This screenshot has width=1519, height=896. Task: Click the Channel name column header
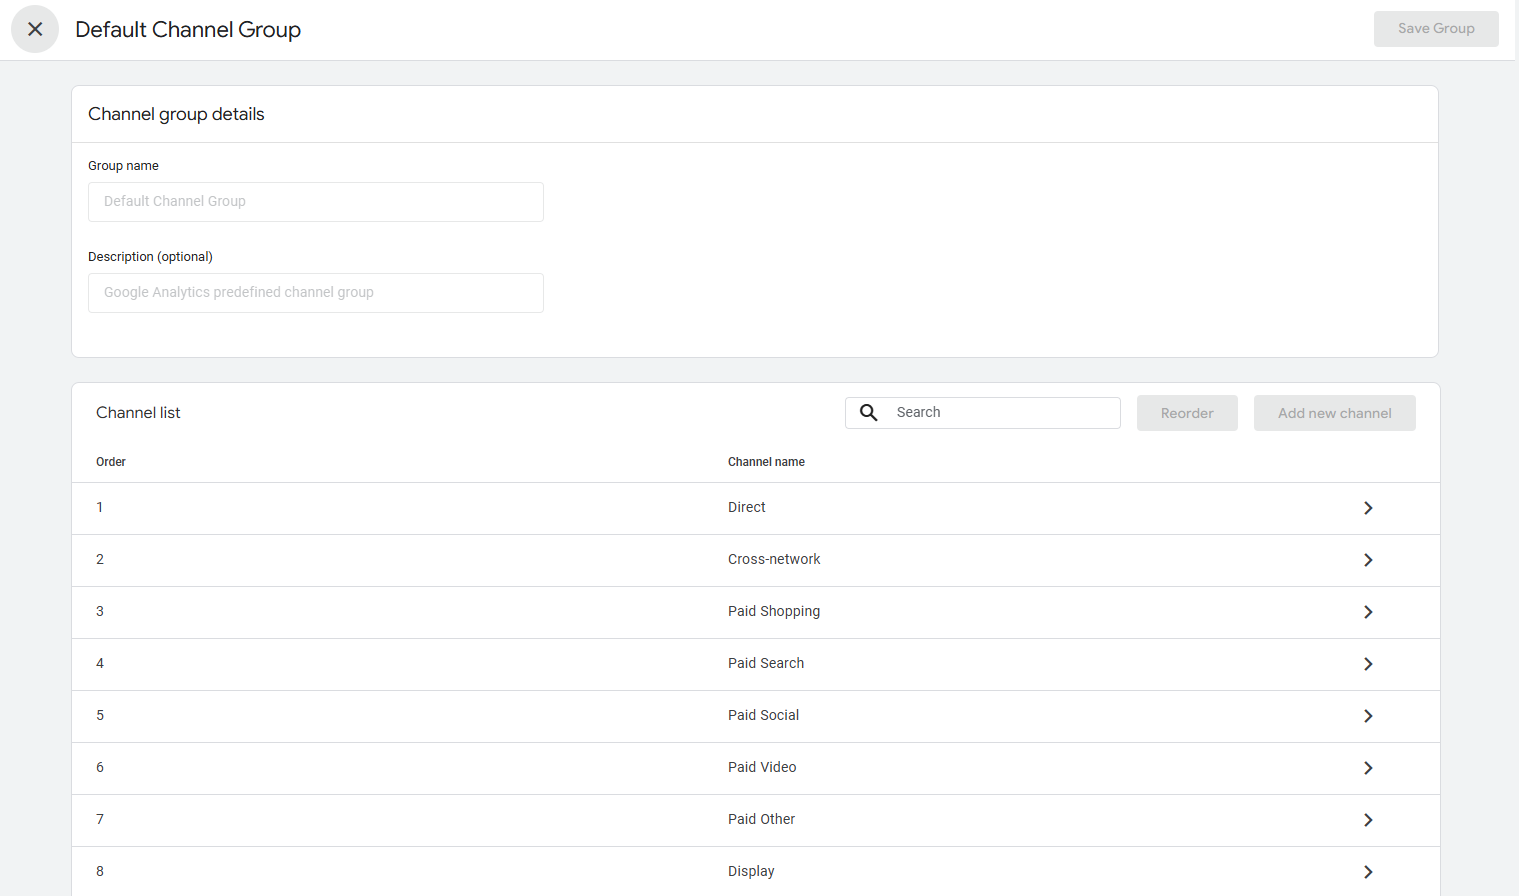click(766, 462)
